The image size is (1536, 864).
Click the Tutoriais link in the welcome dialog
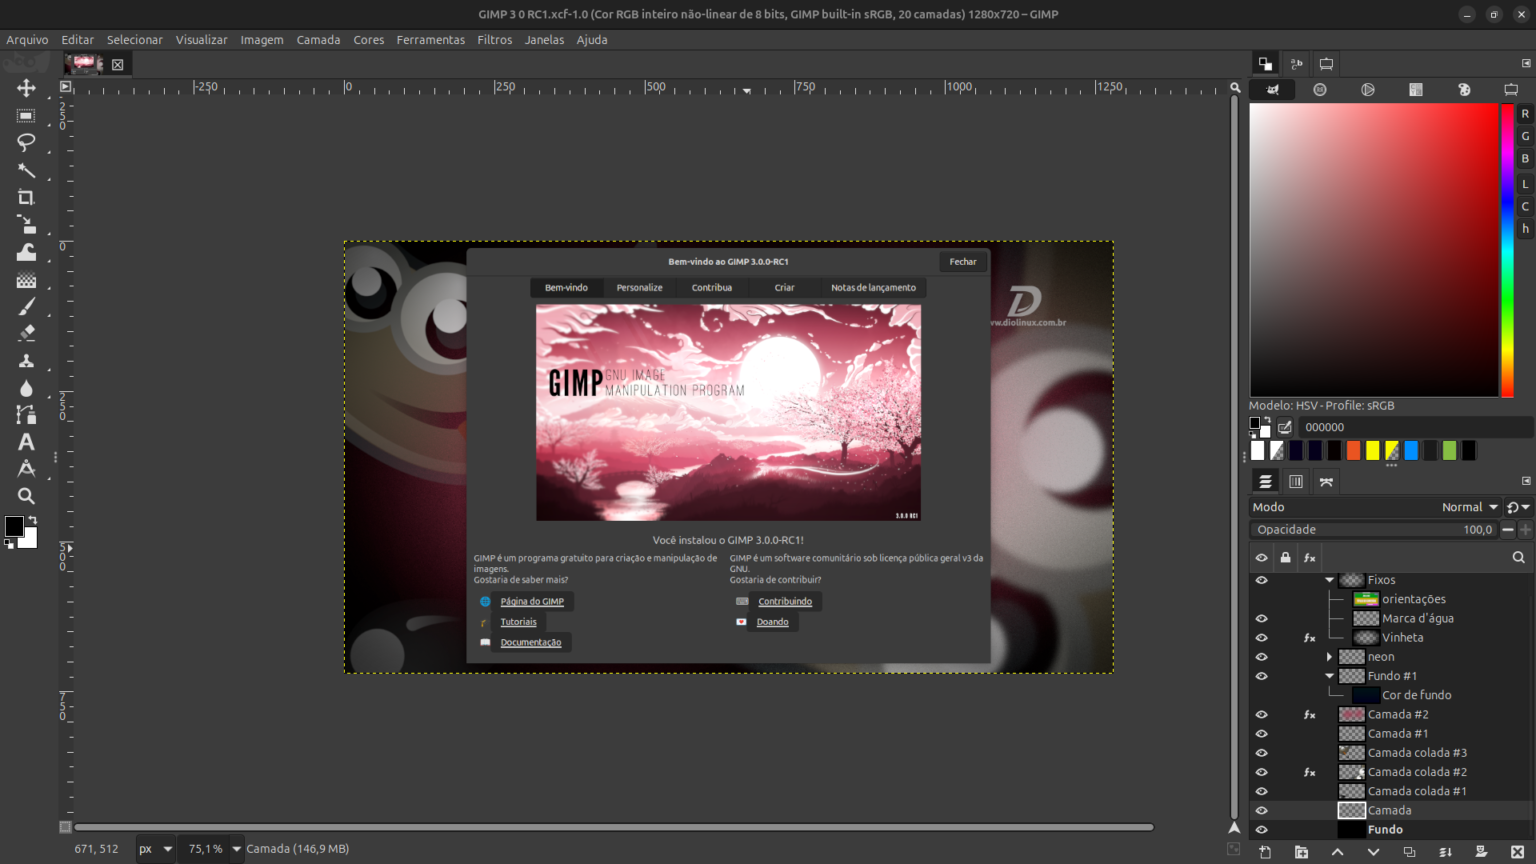[518, 621]
